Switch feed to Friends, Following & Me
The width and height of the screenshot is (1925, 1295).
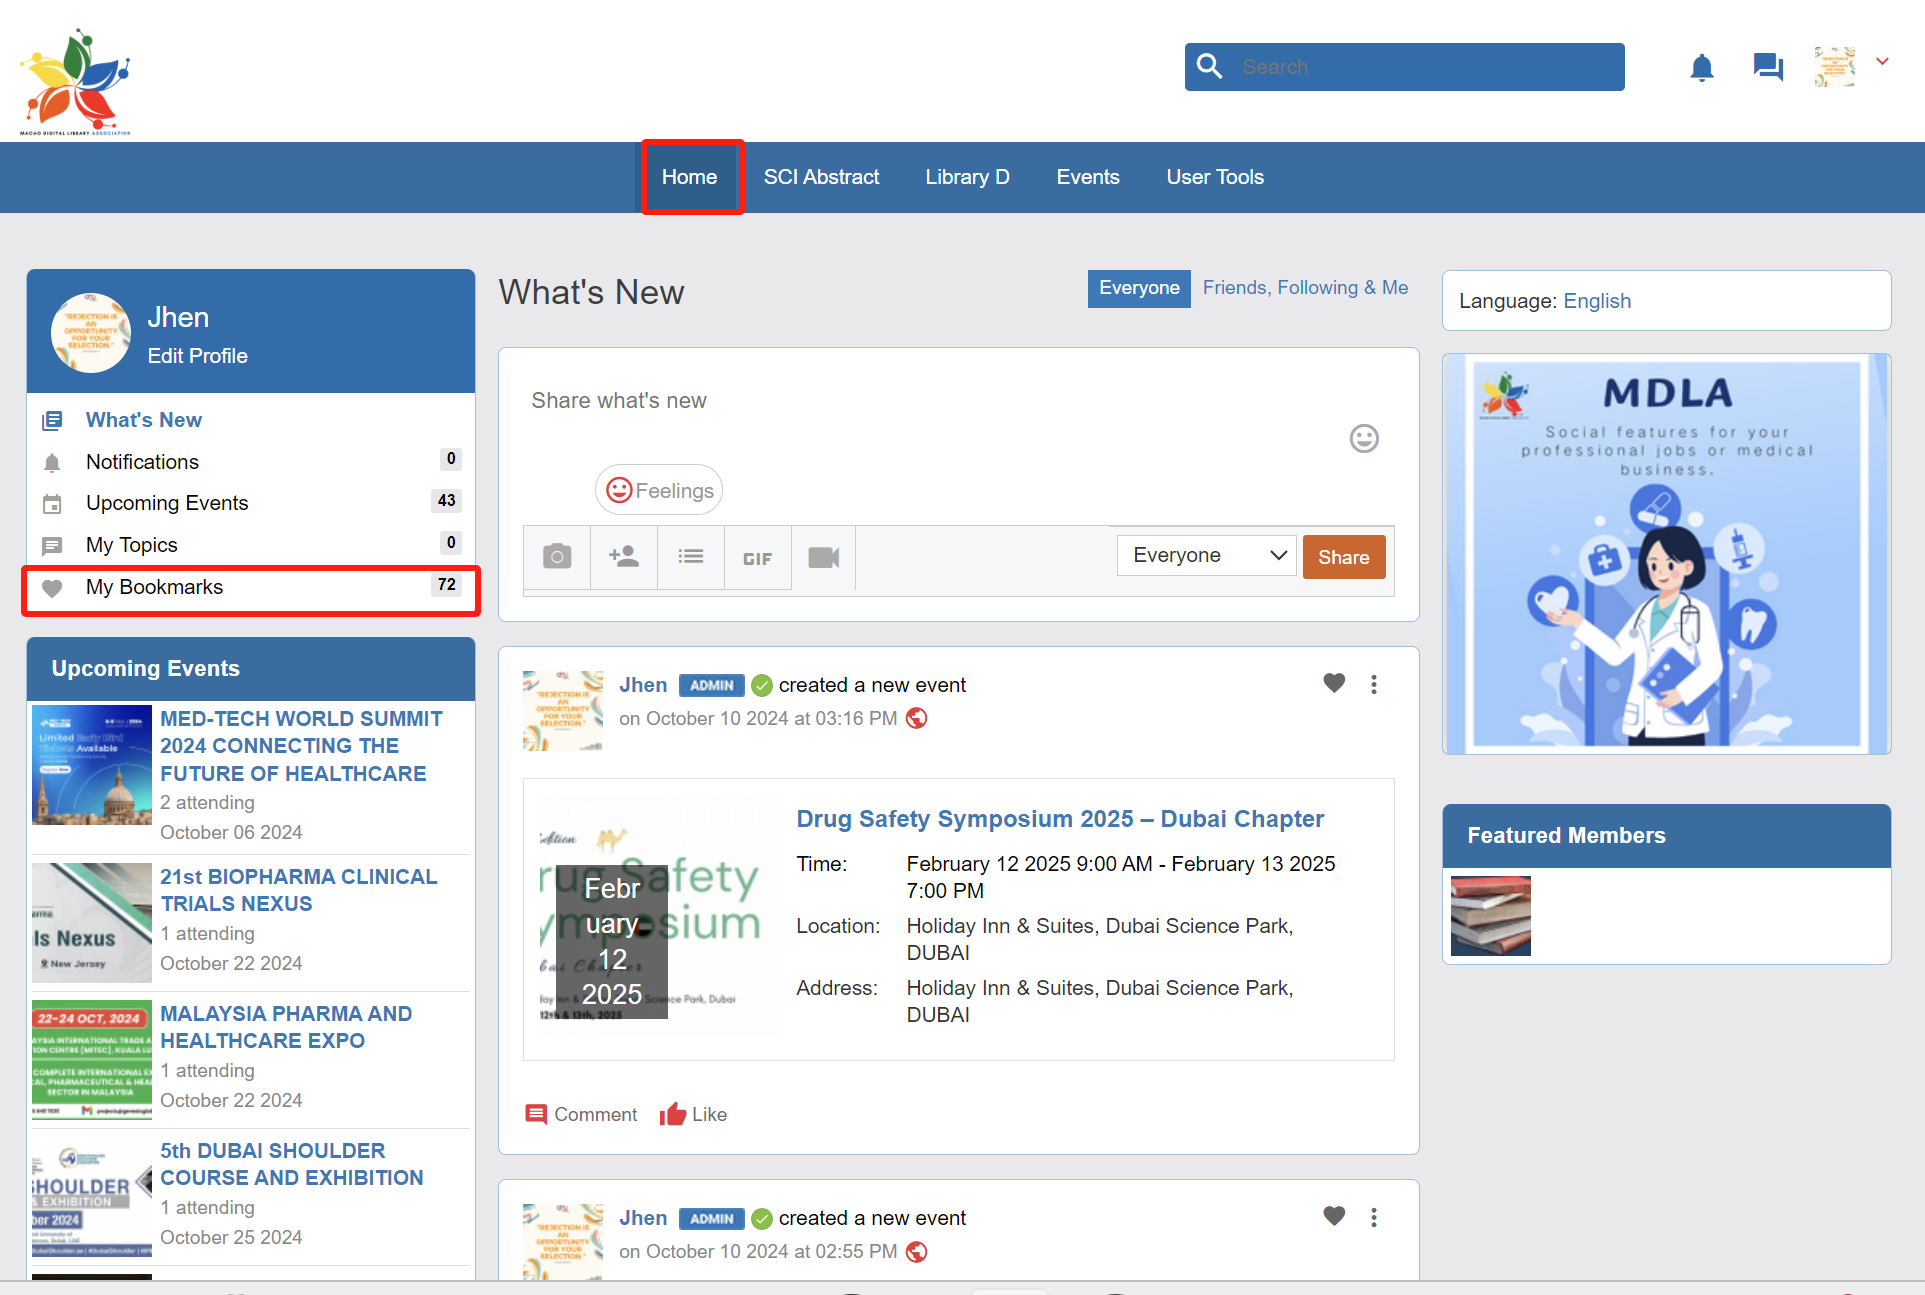pos(1305,288)
